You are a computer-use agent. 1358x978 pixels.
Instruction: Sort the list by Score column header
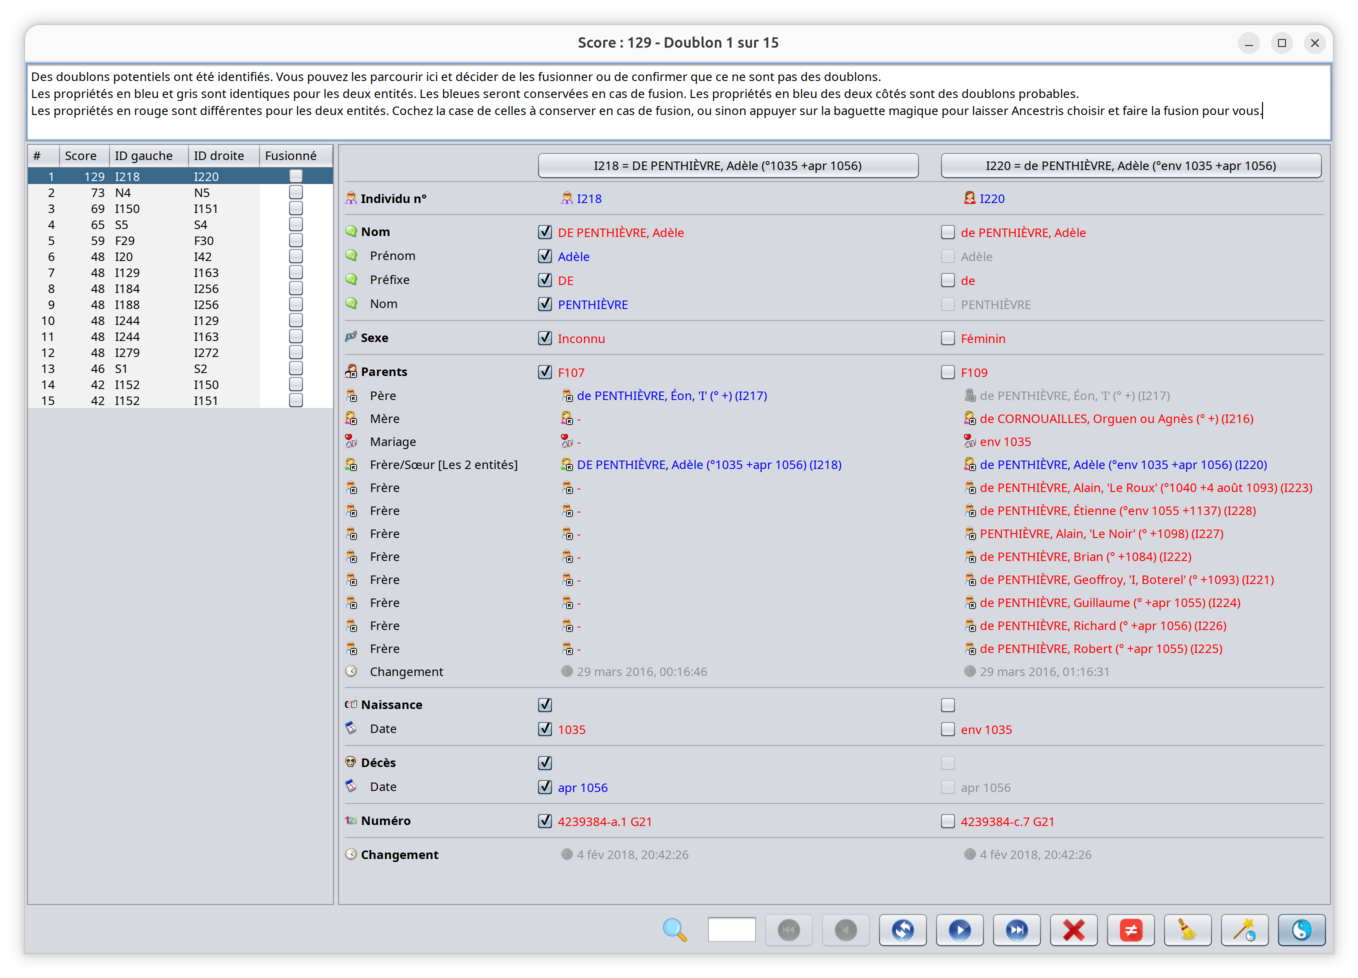tap(81, 156)
